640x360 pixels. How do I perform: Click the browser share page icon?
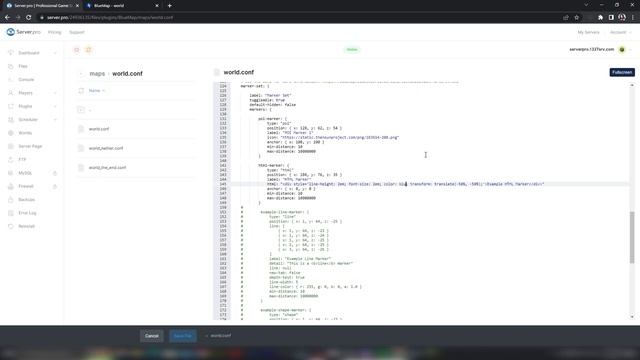(x=566, y=18)
